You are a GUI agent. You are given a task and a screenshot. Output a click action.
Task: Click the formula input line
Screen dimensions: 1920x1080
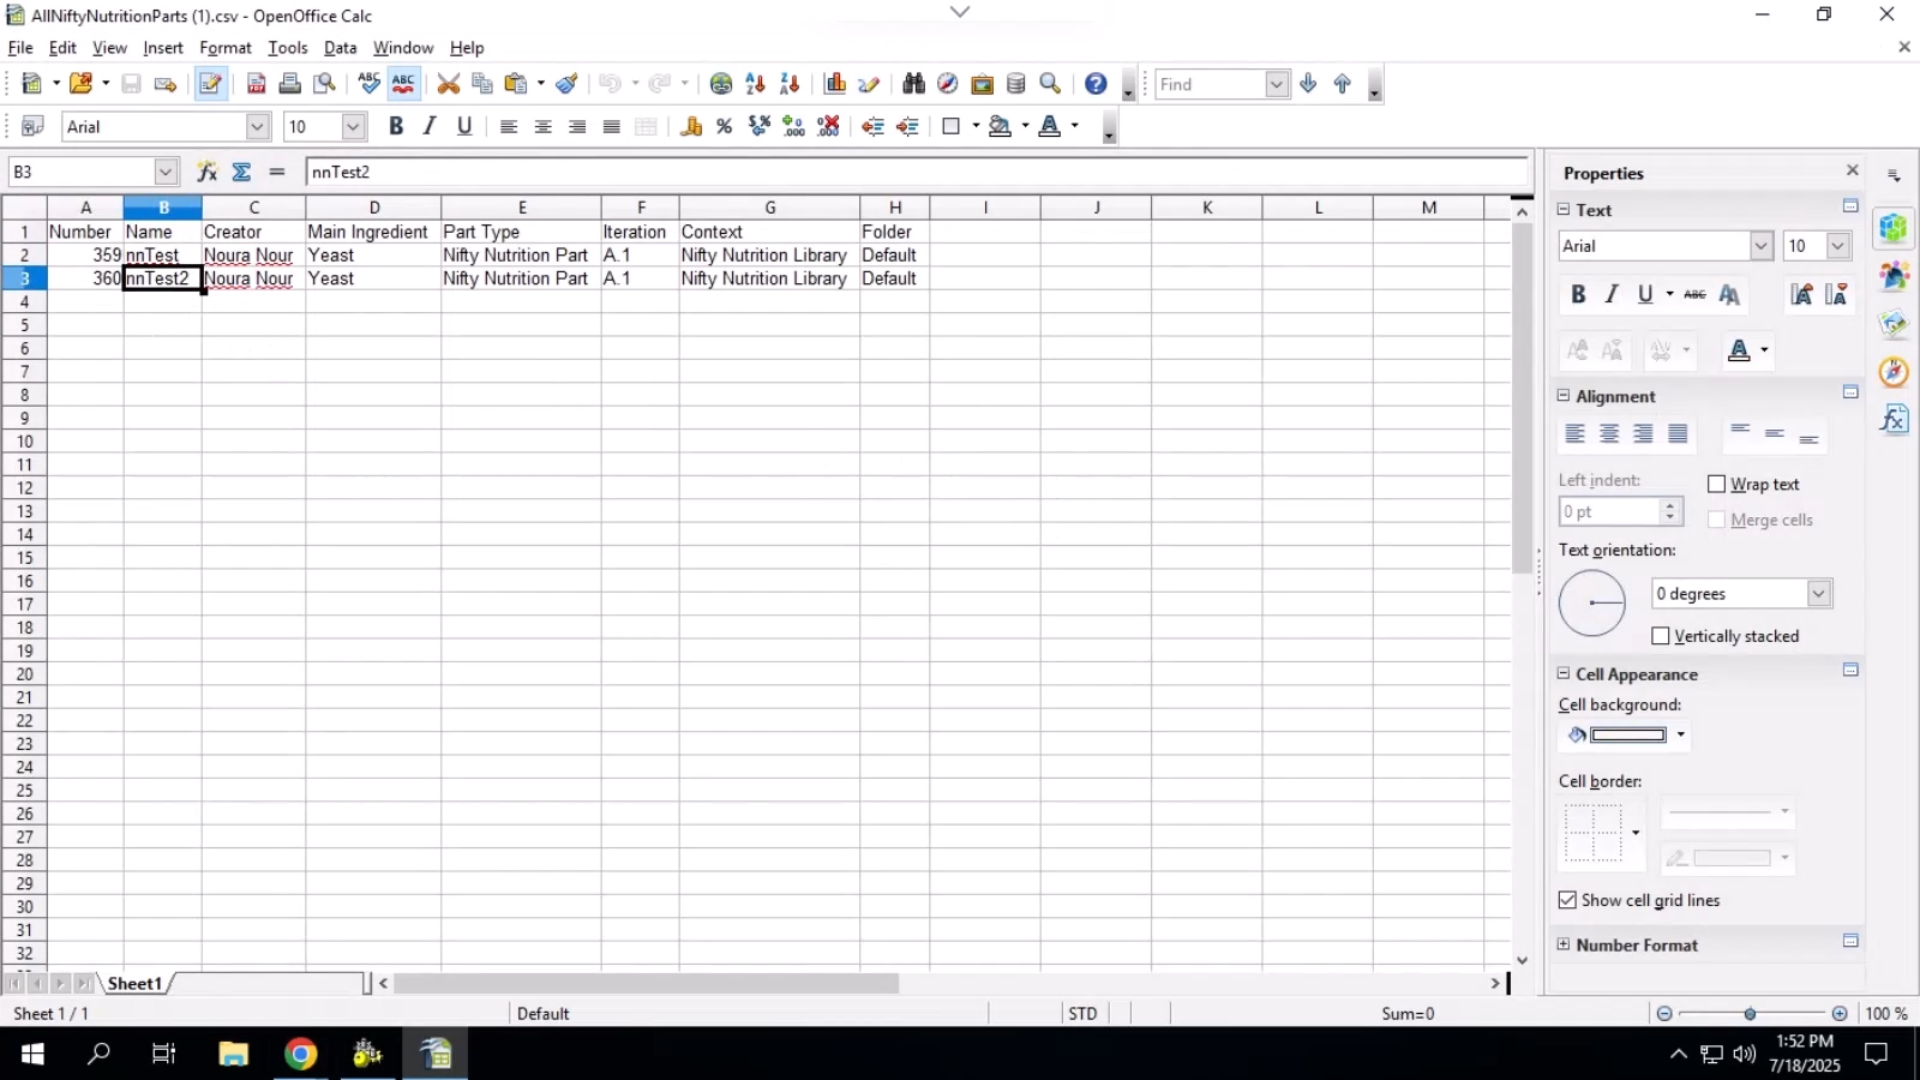pos(917,172)
